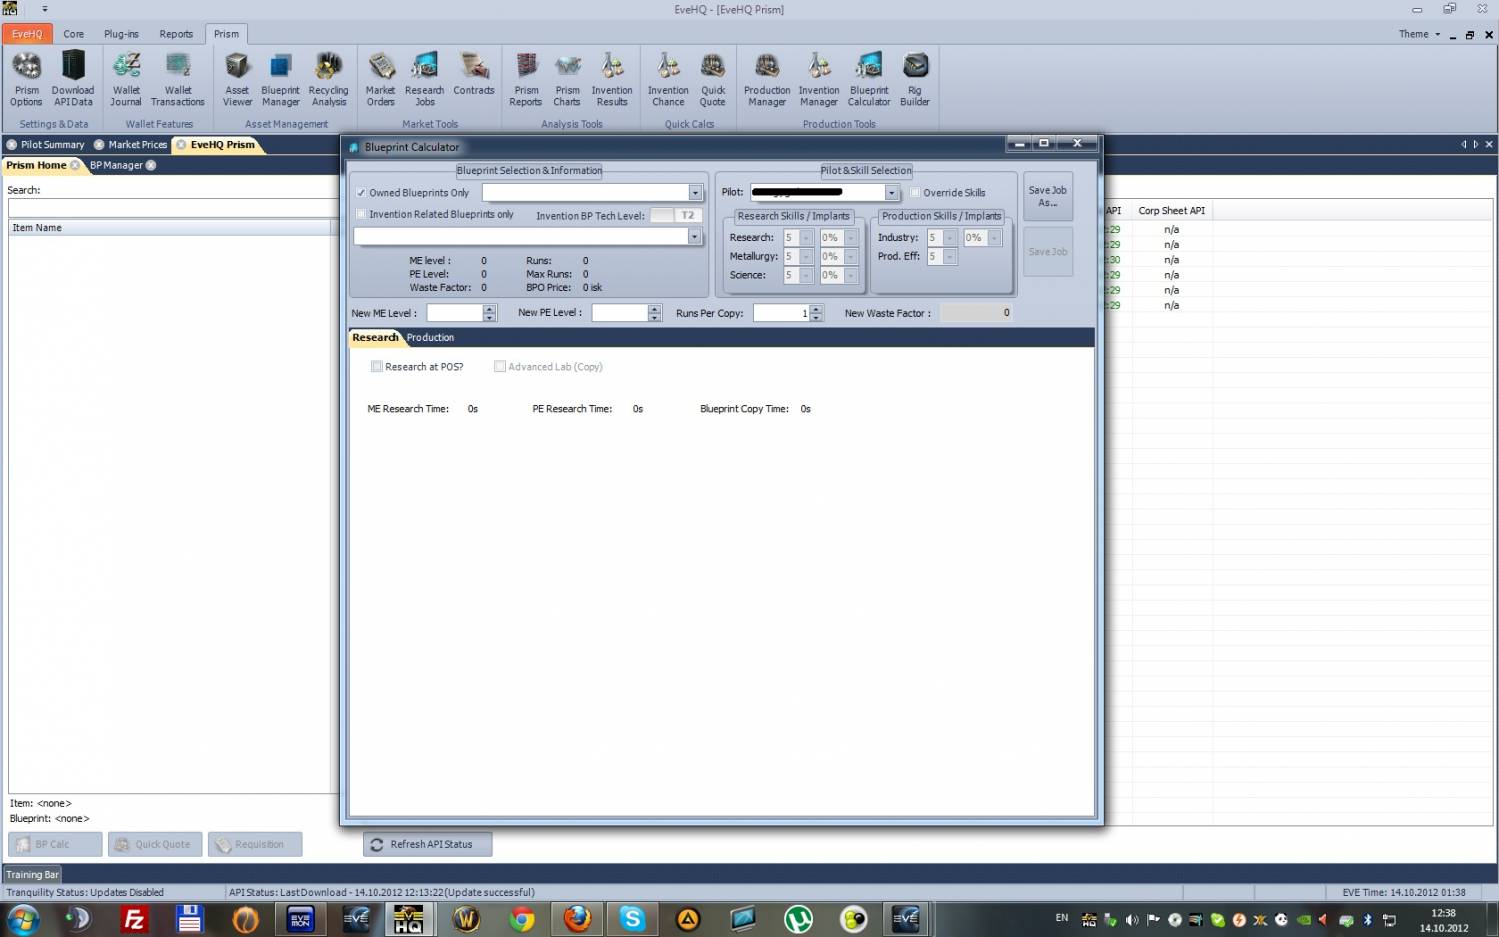Open the Pilot dropdown
Image resolution: width=1499 pixels, height=937 pixels.
[x=891, y=192]
